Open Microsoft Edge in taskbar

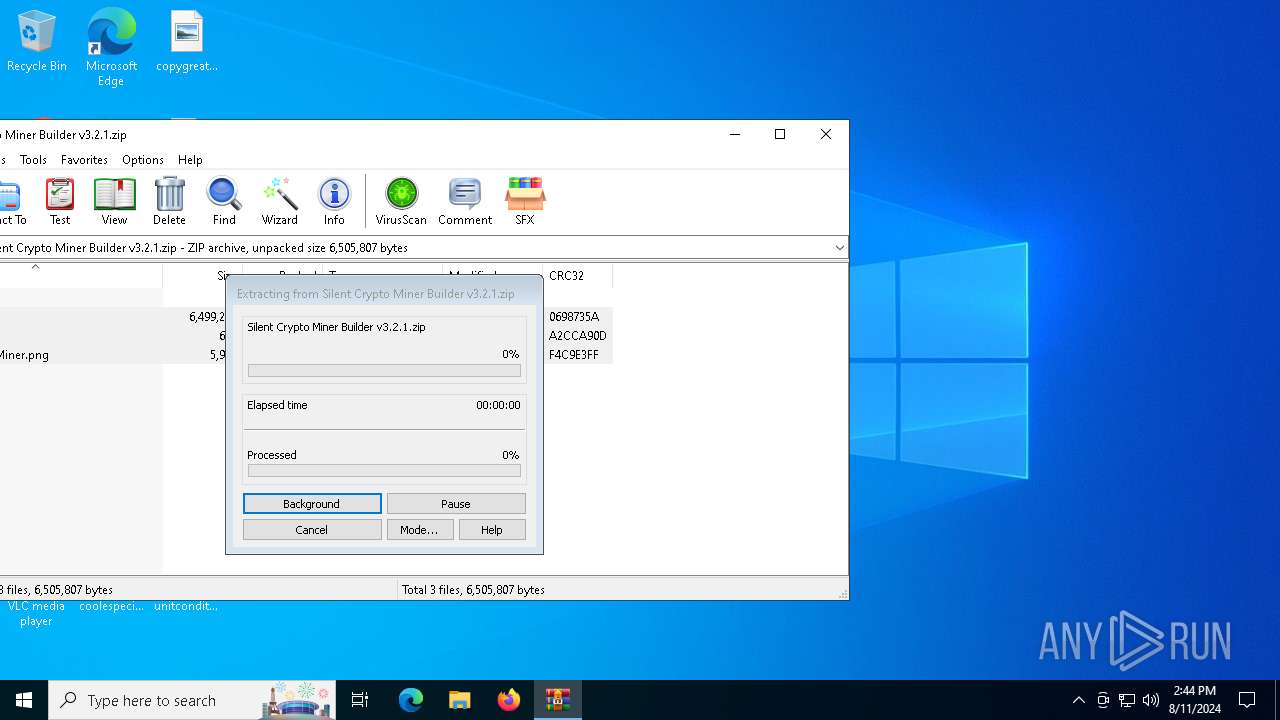coord(411,700)
